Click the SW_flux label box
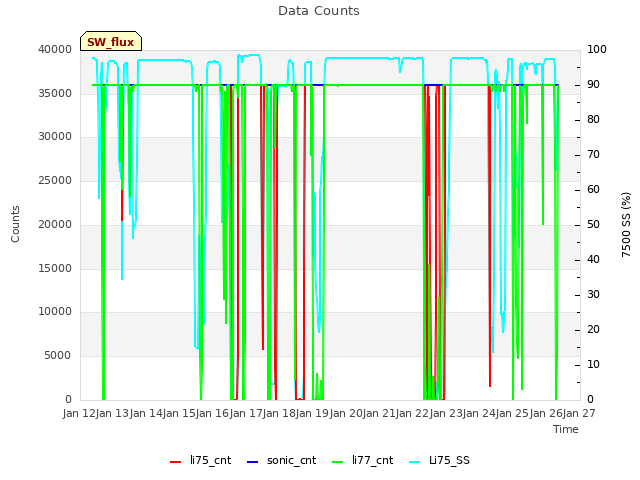Viewport: 640px width, 480px height. click(111, 42)
